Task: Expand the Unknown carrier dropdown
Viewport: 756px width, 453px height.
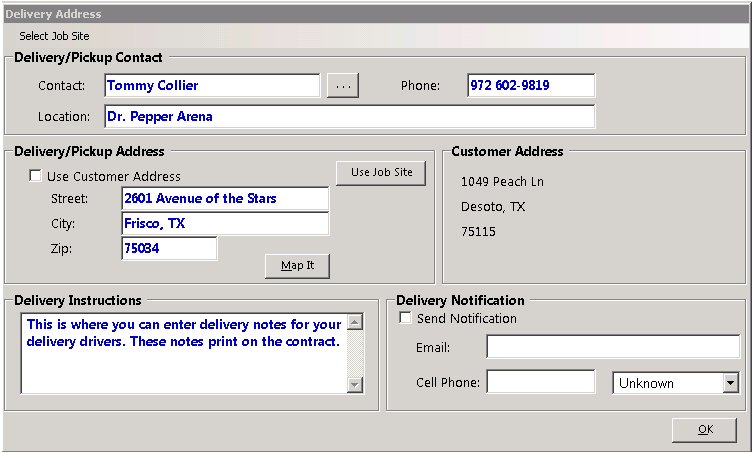Action: 730,383
